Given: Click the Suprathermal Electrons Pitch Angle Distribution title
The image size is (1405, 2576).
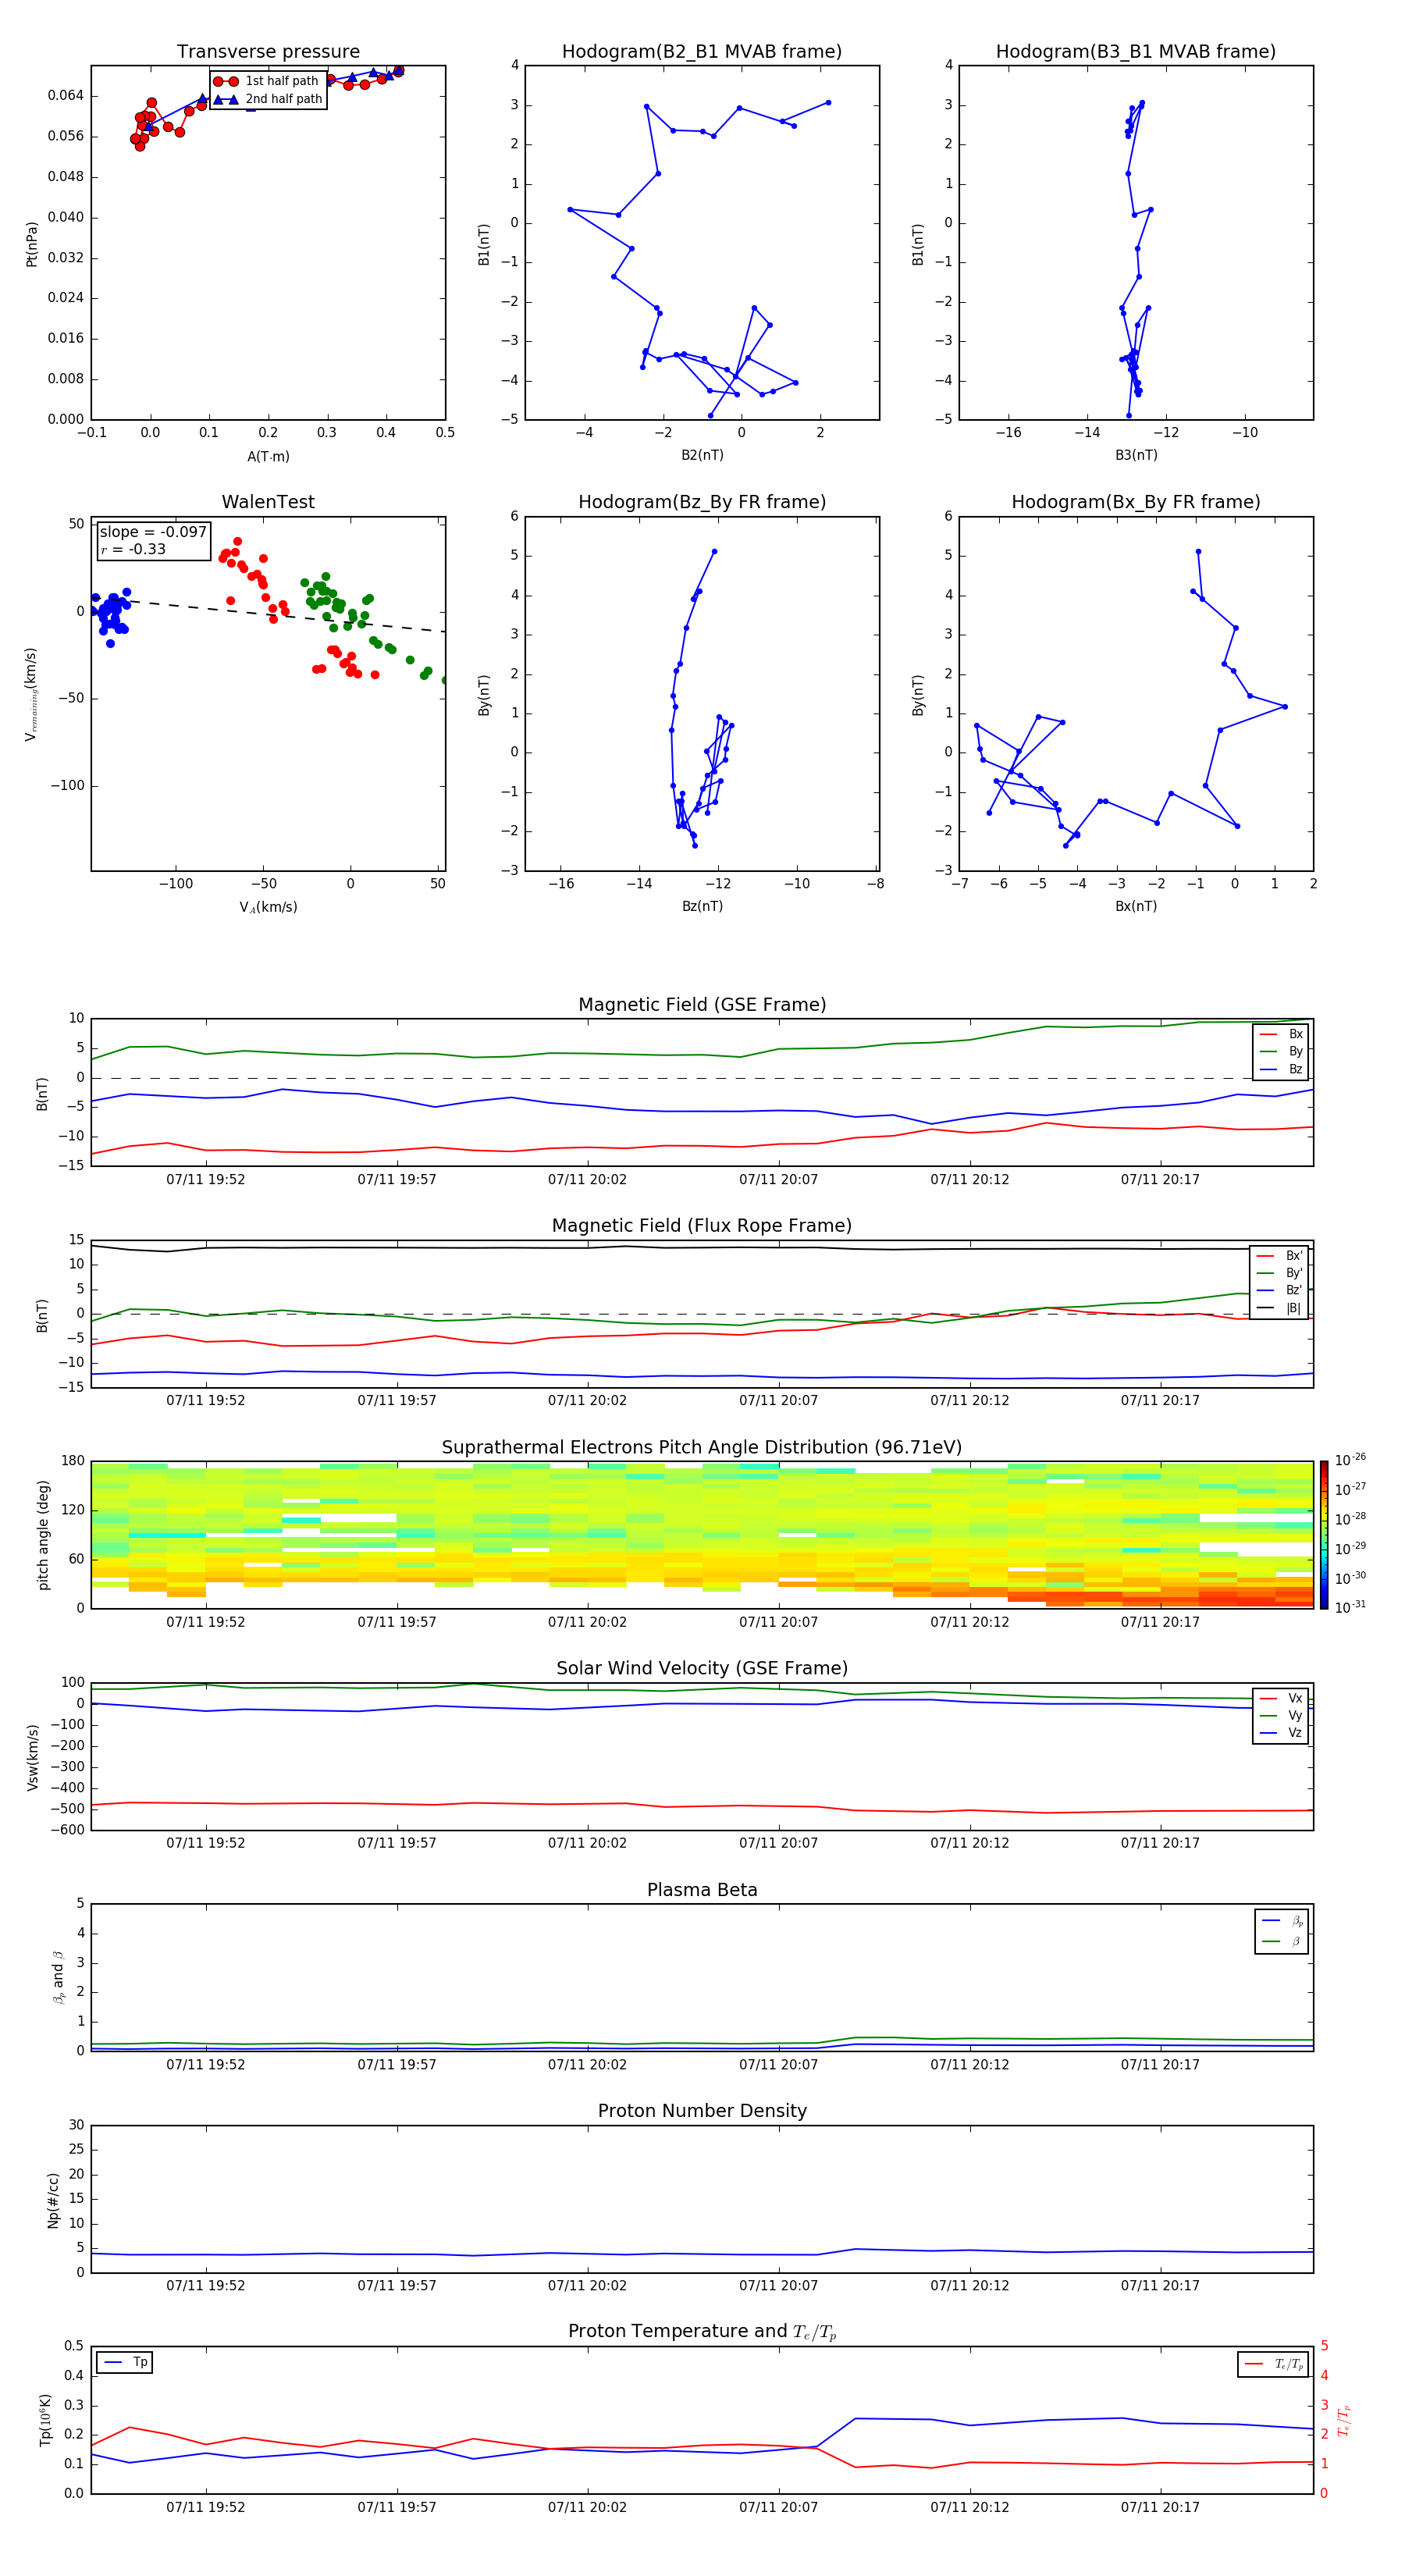Looking at the screenshot, I should click(702, 1448).
